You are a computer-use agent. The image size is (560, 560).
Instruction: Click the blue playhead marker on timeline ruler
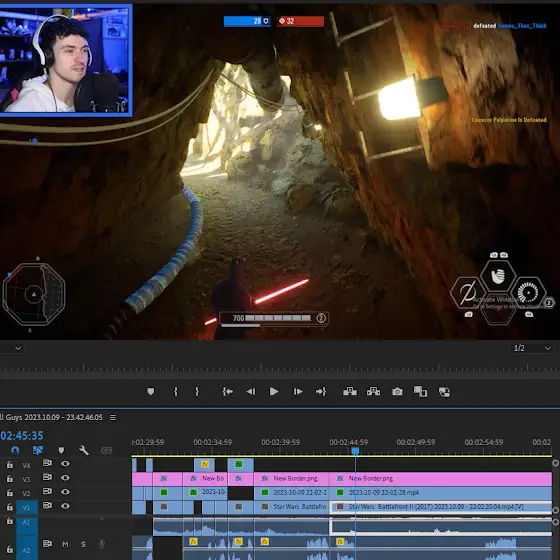tap(355, 451)
